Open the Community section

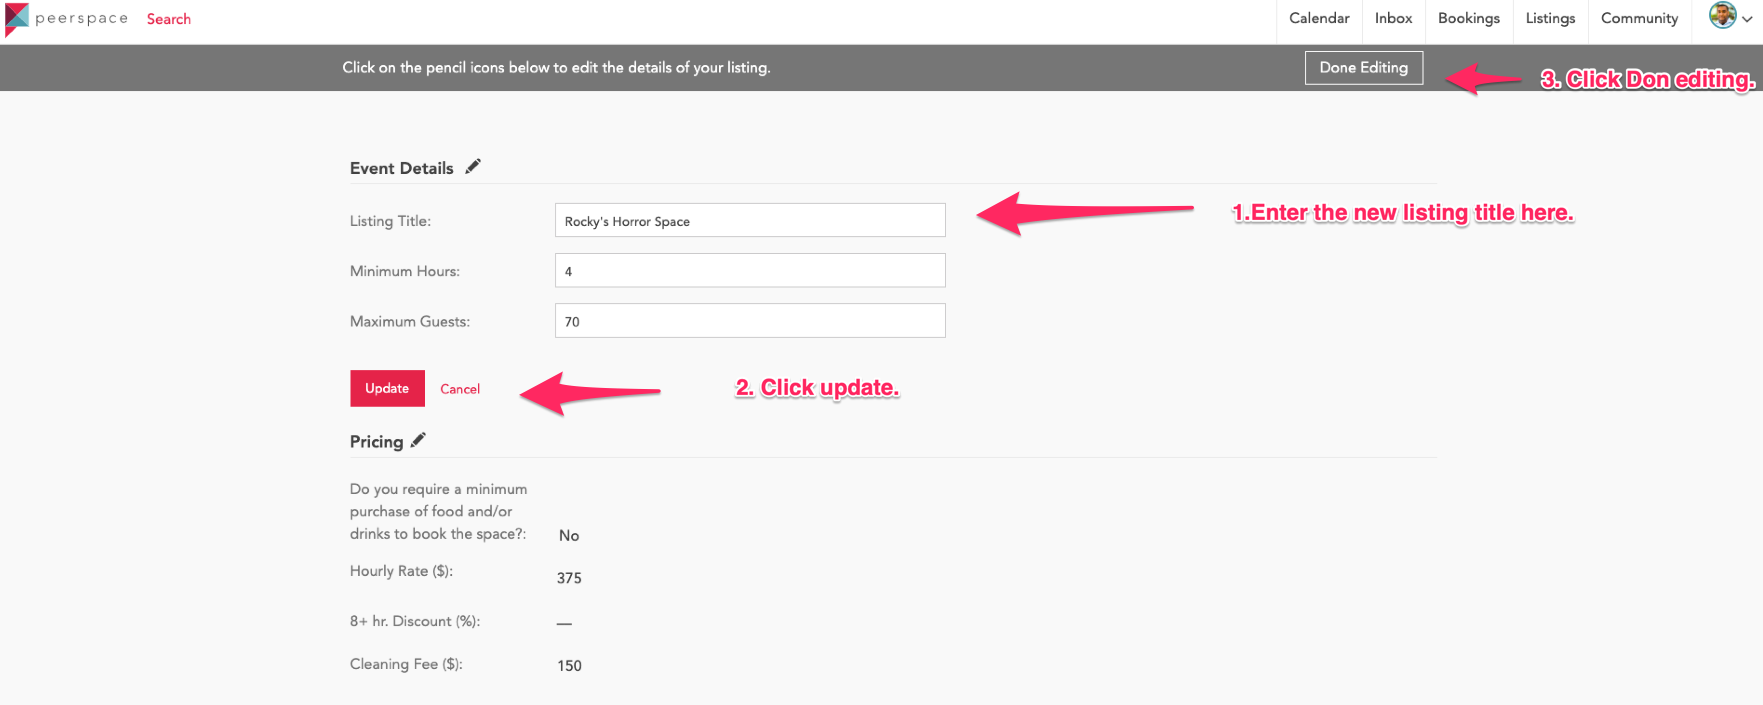tap(1639, 18)
